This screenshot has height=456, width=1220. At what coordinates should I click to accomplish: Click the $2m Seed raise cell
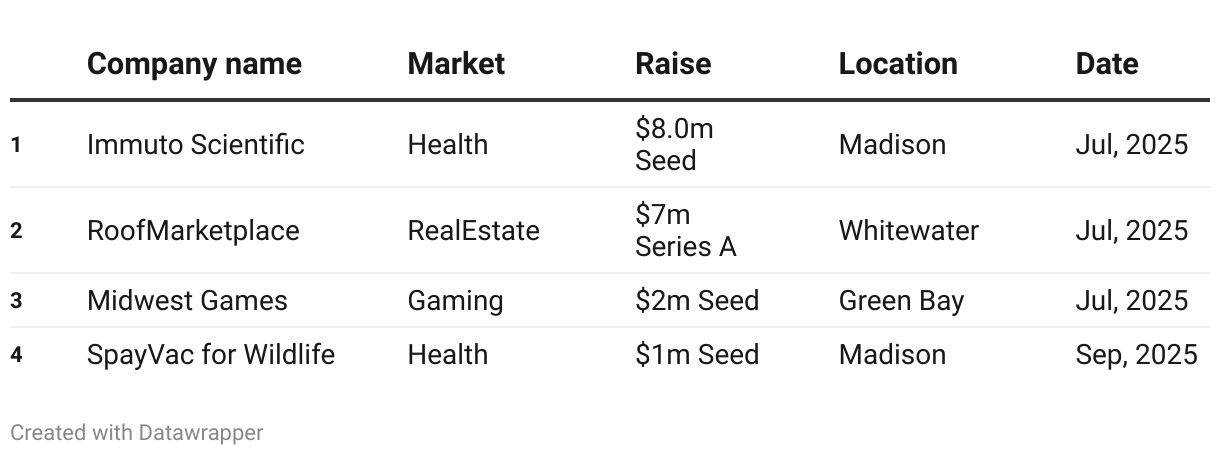pos(697,301)
